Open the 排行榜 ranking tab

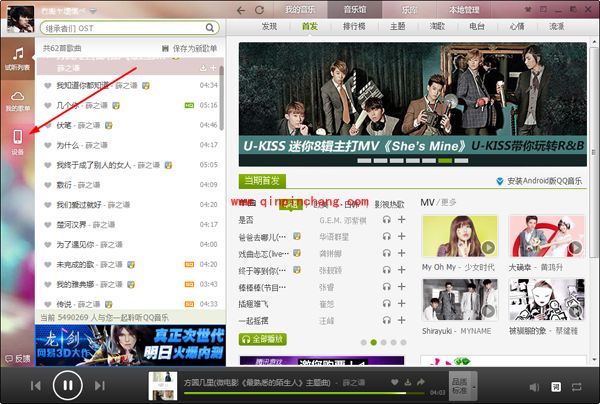(x=354, y=27)
